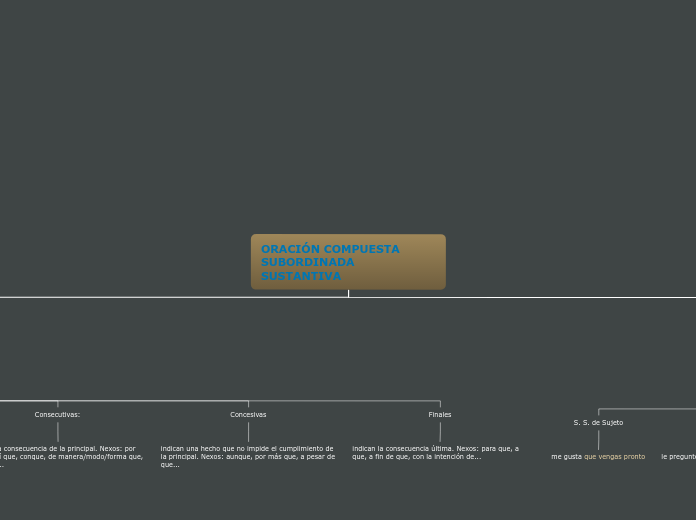Image resolution: width=696 pixels, height=520 pixels.
Task: Select the central node ORACIÓN COMPUESTA SUBORDINADA SUSTANTIVA
Action: (348, 262)
